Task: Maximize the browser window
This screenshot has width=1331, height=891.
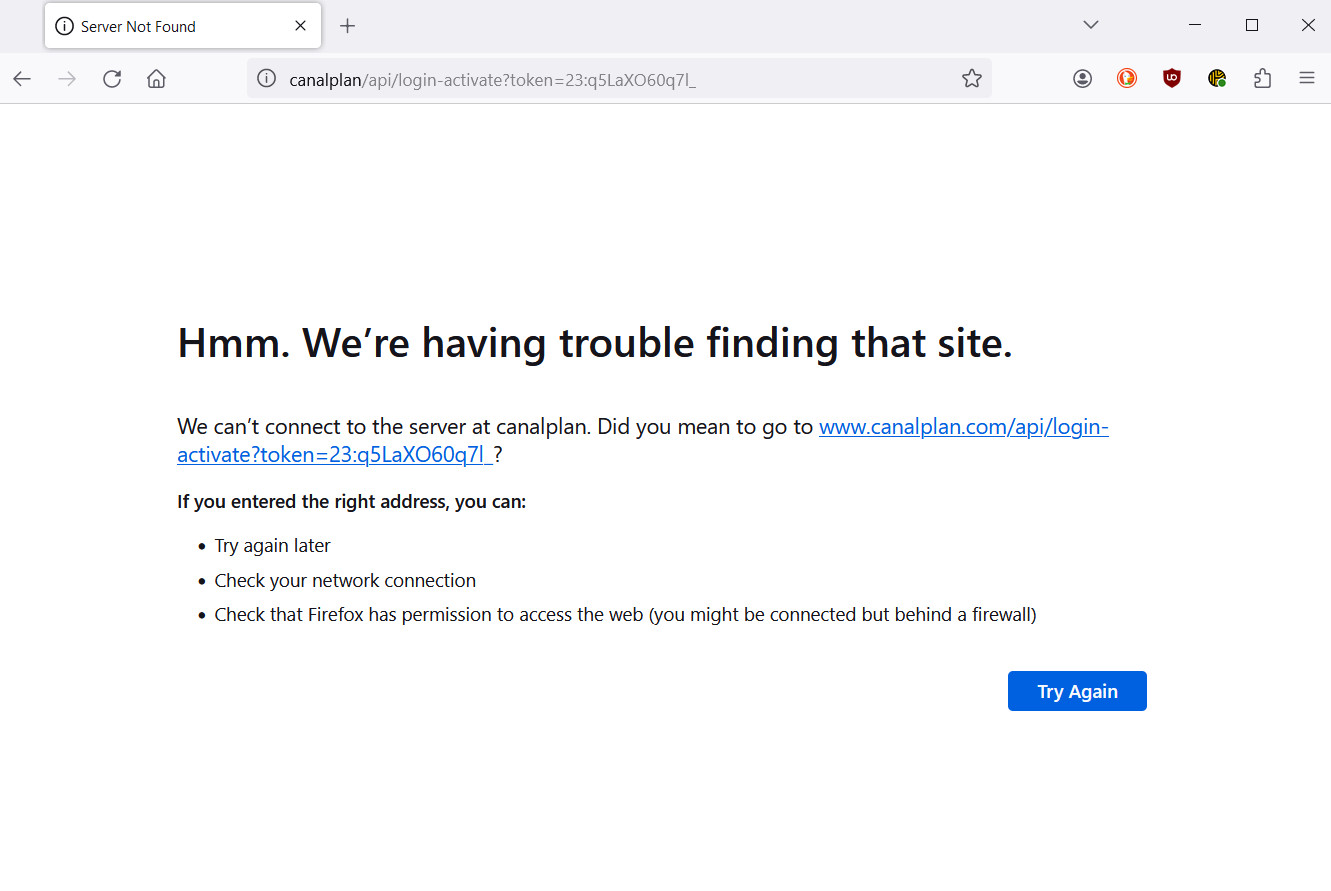Action: pyautogui.click(x=1251, y=25)
